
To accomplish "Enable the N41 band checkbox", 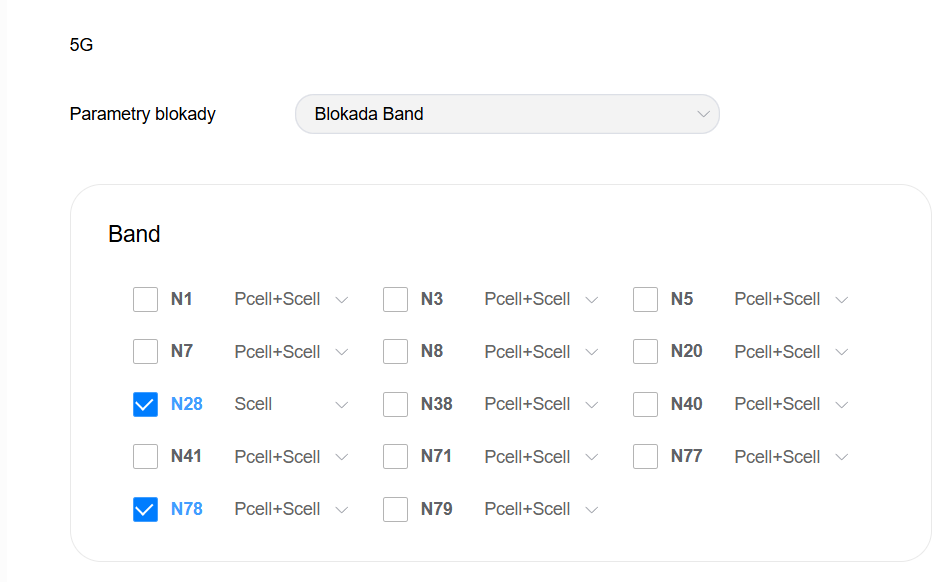I will click(146, 457).
